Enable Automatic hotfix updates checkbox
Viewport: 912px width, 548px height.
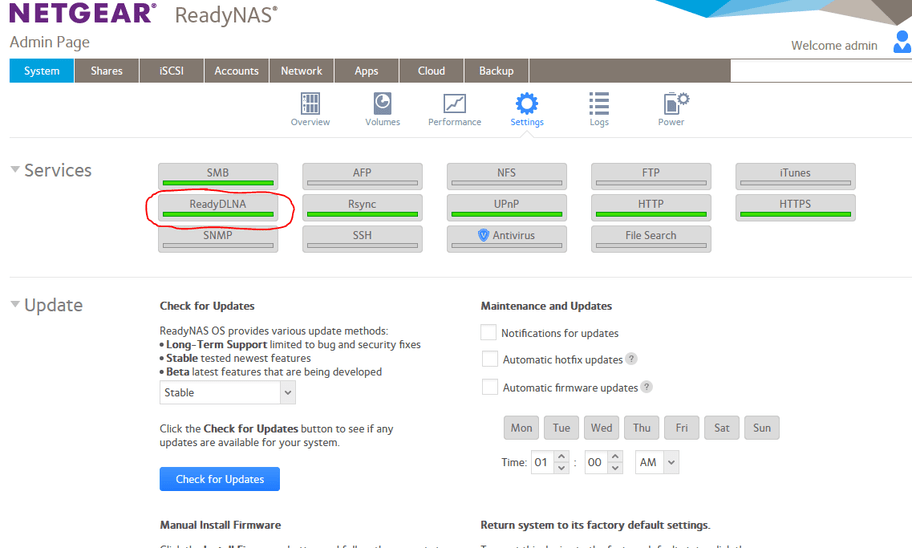tap(490, 359)
